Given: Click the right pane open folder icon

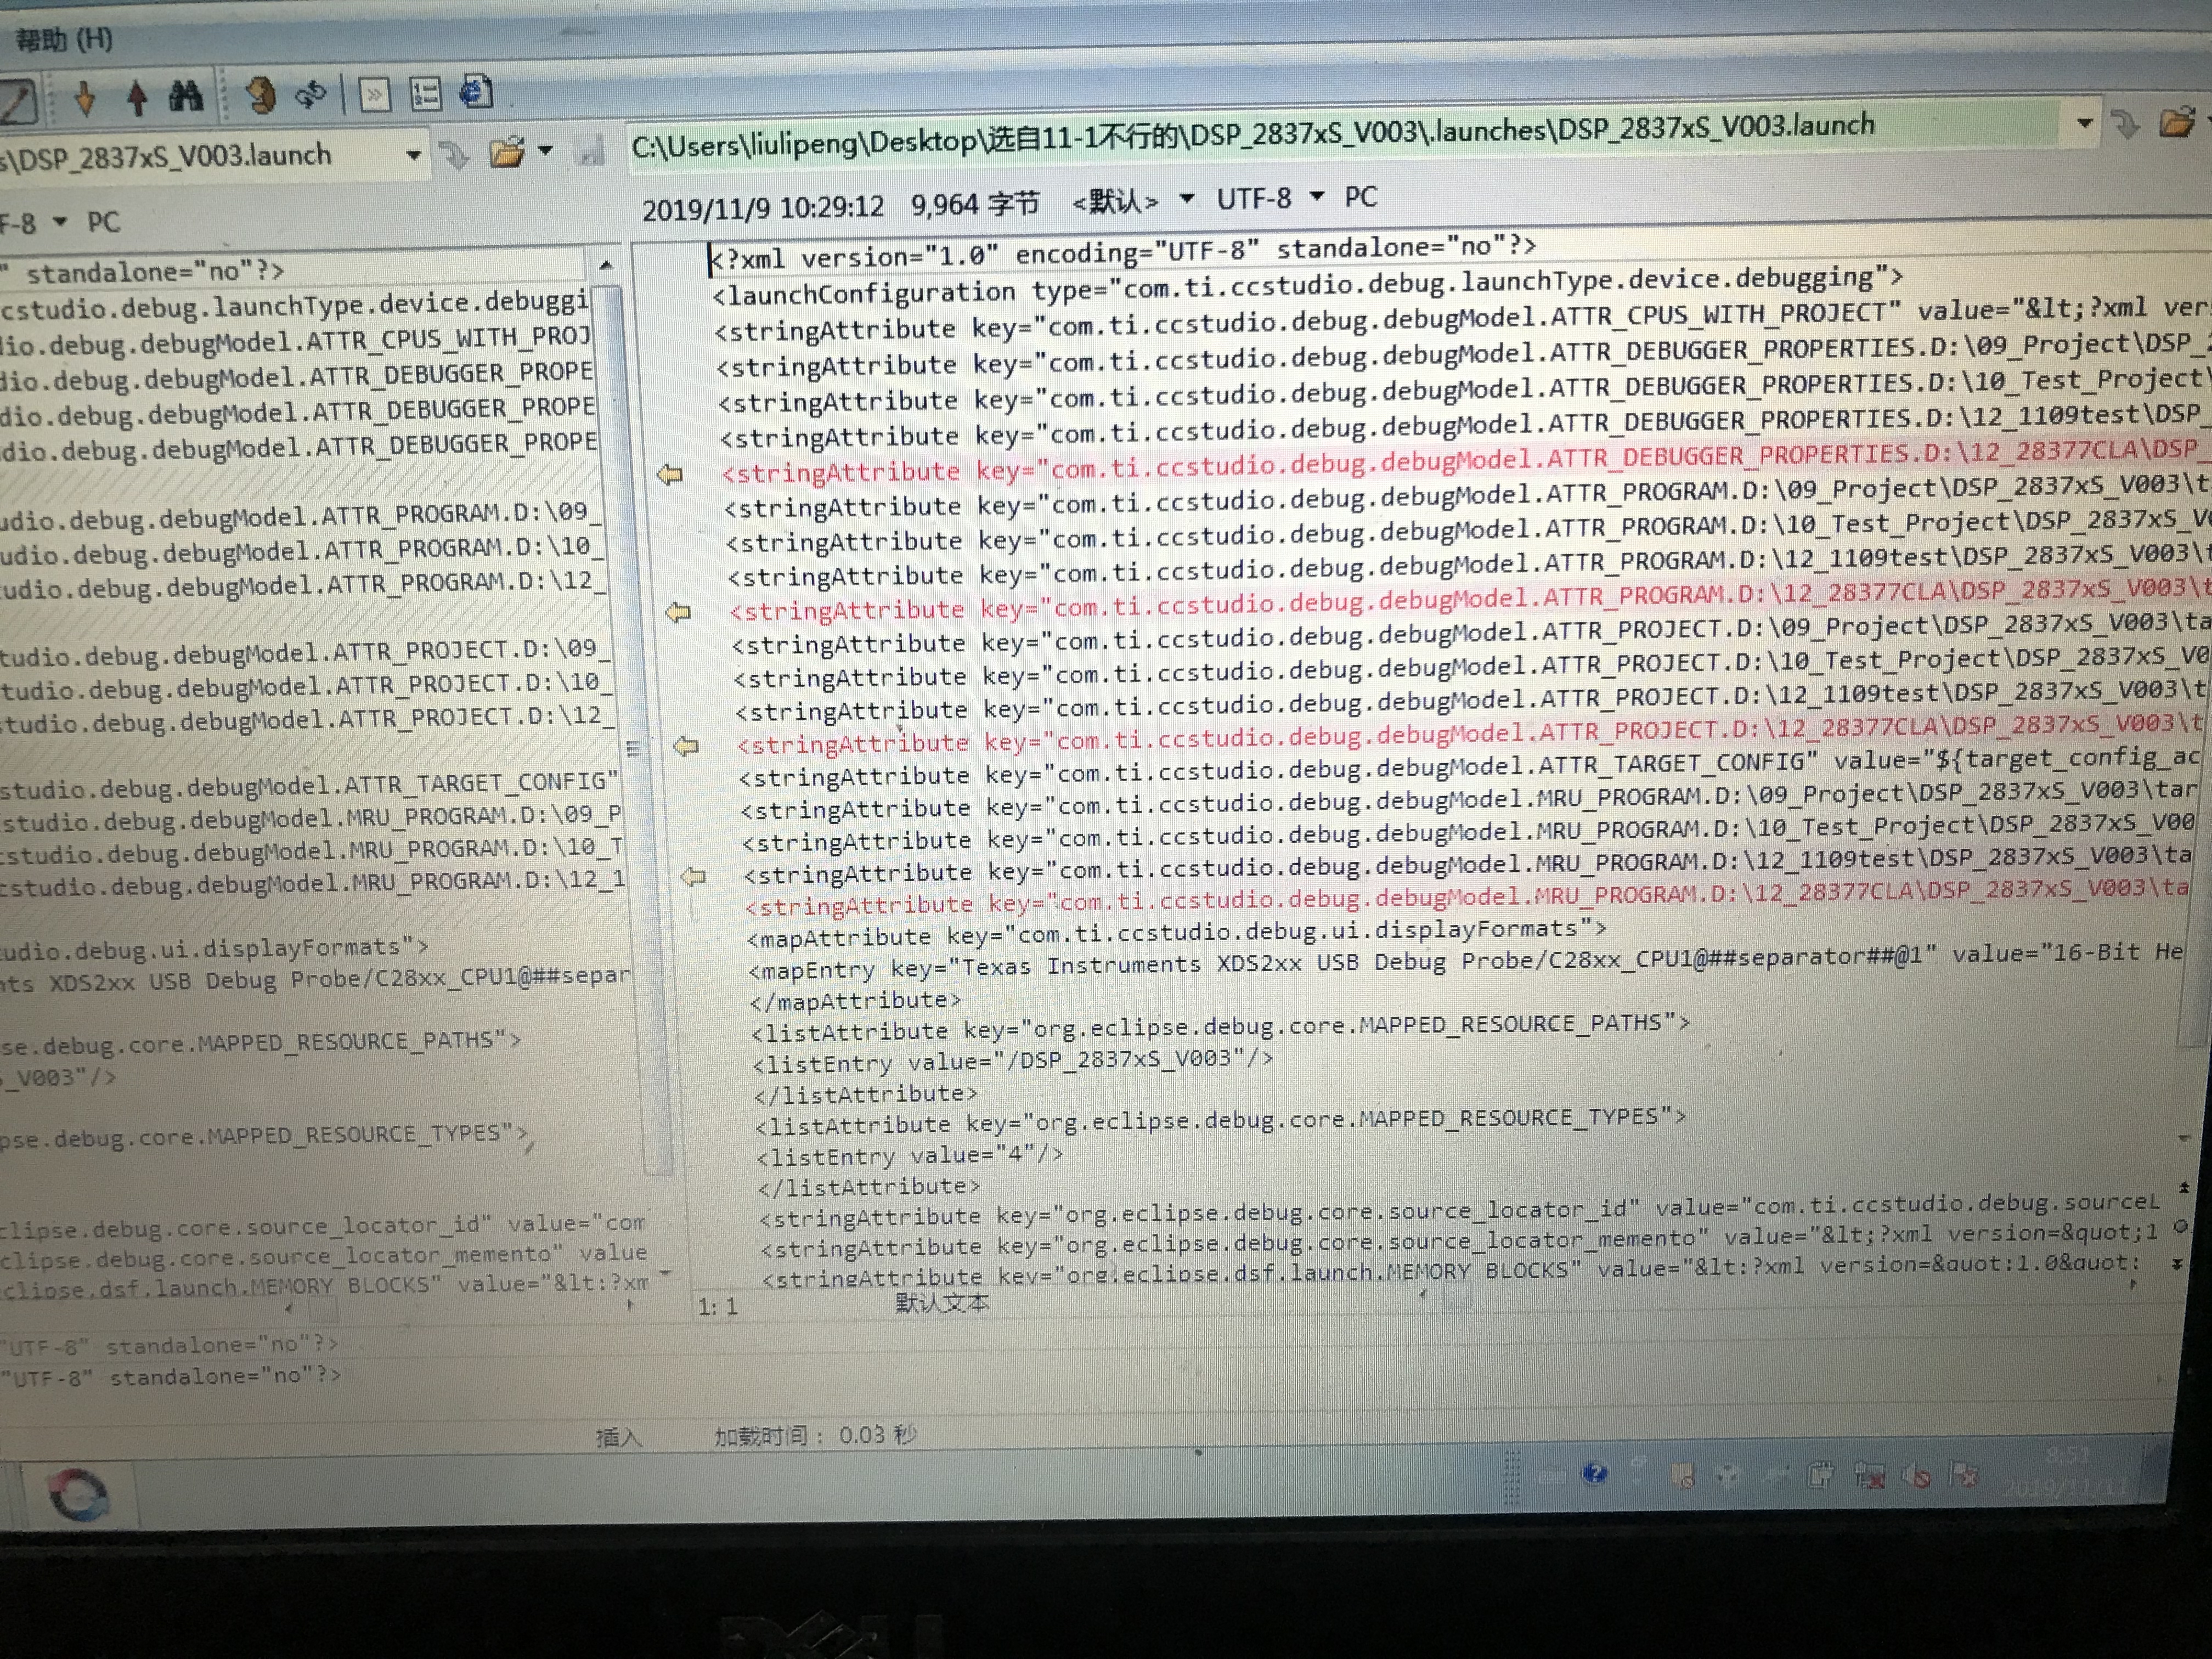Looking at the screenshot, I should pyautogui.click(x=2176, y=124).
